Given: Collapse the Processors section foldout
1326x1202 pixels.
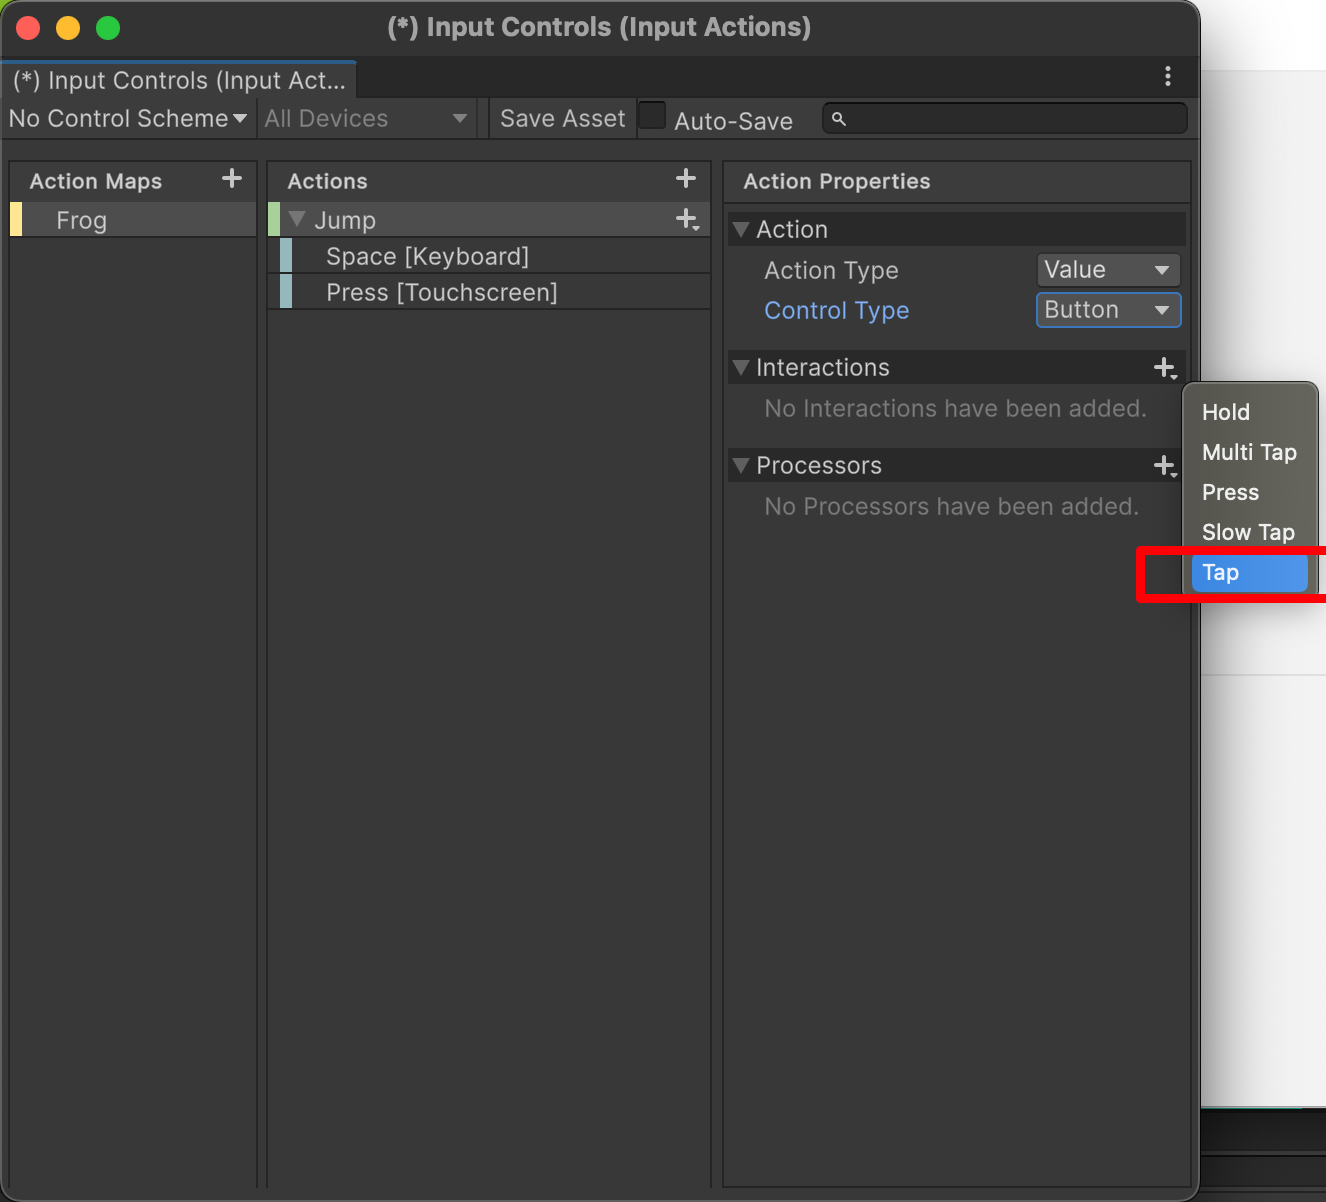Looking at the screenshot, I should click(741, 466).
